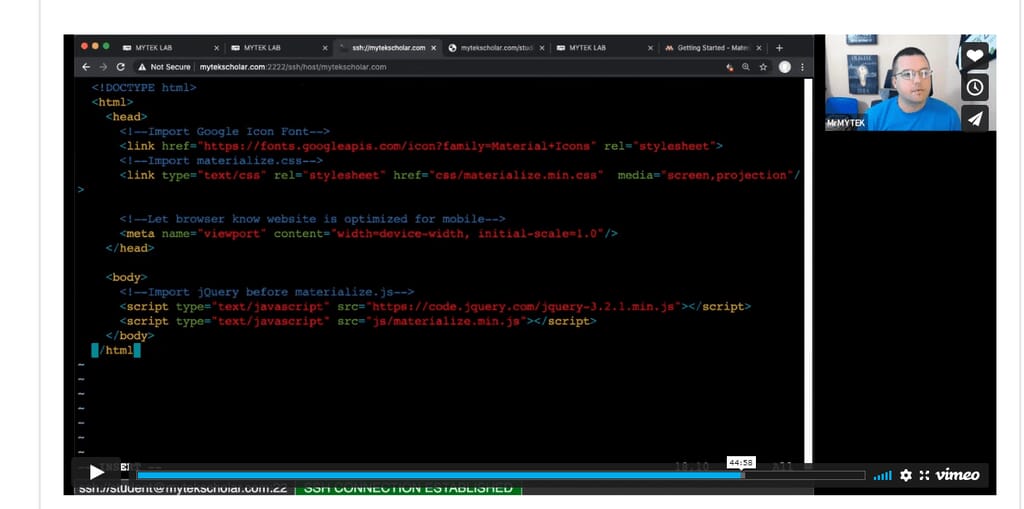
Task: Open a new browser tab with plus
Action: coord(779,48)
